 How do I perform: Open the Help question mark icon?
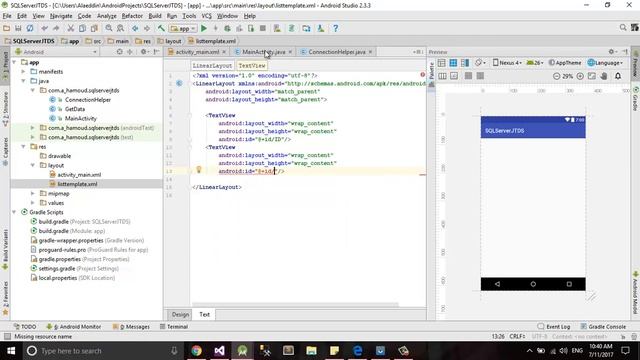tap(336, 28)
